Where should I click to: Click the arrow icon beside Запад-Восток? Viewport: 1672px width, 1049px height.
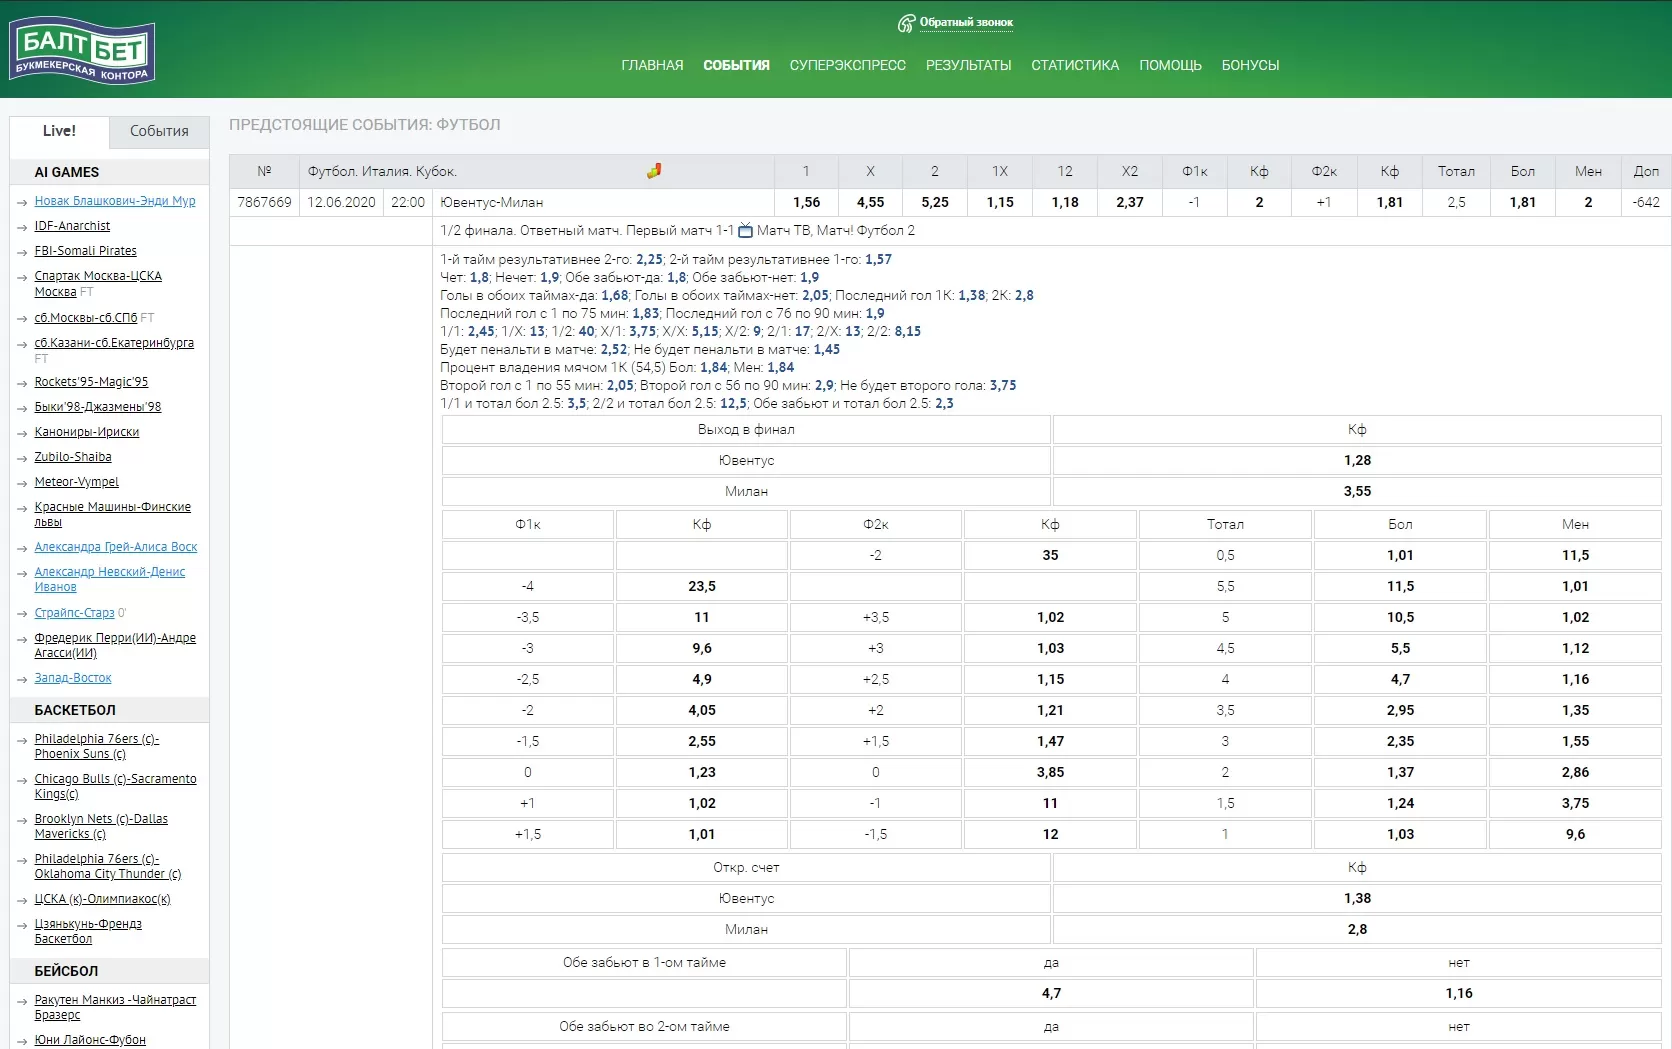click(x=22, y=679)
